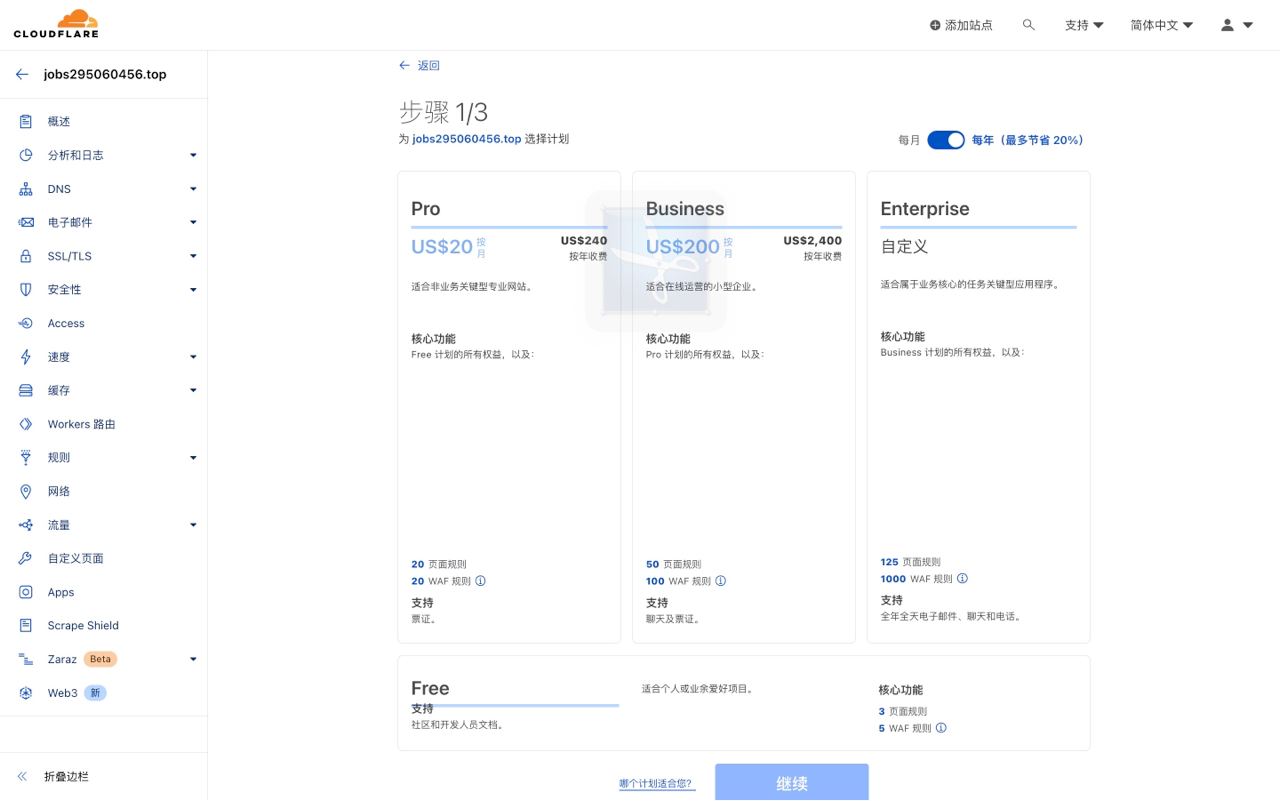This screenshot has height=801, width=1280.
Task: Click the 折叠边栏 double chevron icon
Action: 22,776
